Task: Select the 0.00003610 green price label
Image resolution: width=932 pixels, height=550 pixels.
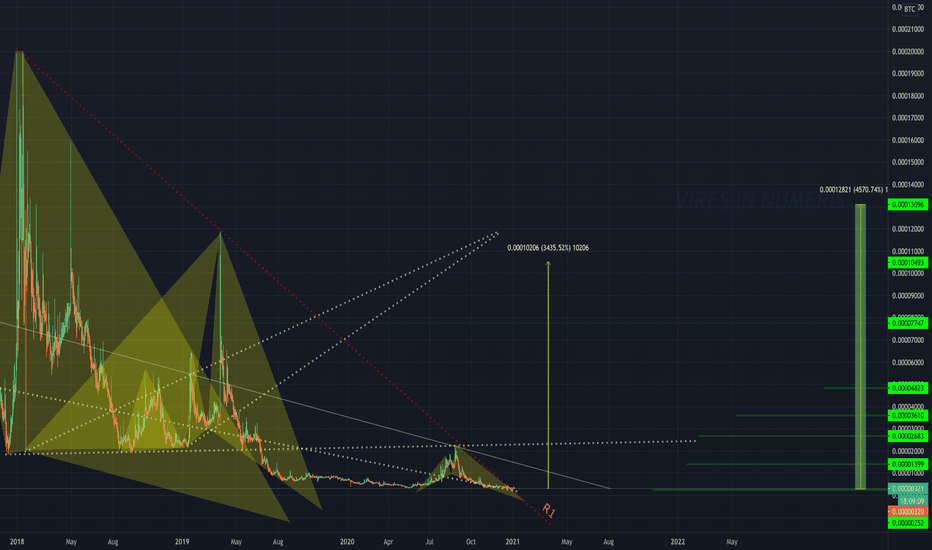Action: coord(908,415)
